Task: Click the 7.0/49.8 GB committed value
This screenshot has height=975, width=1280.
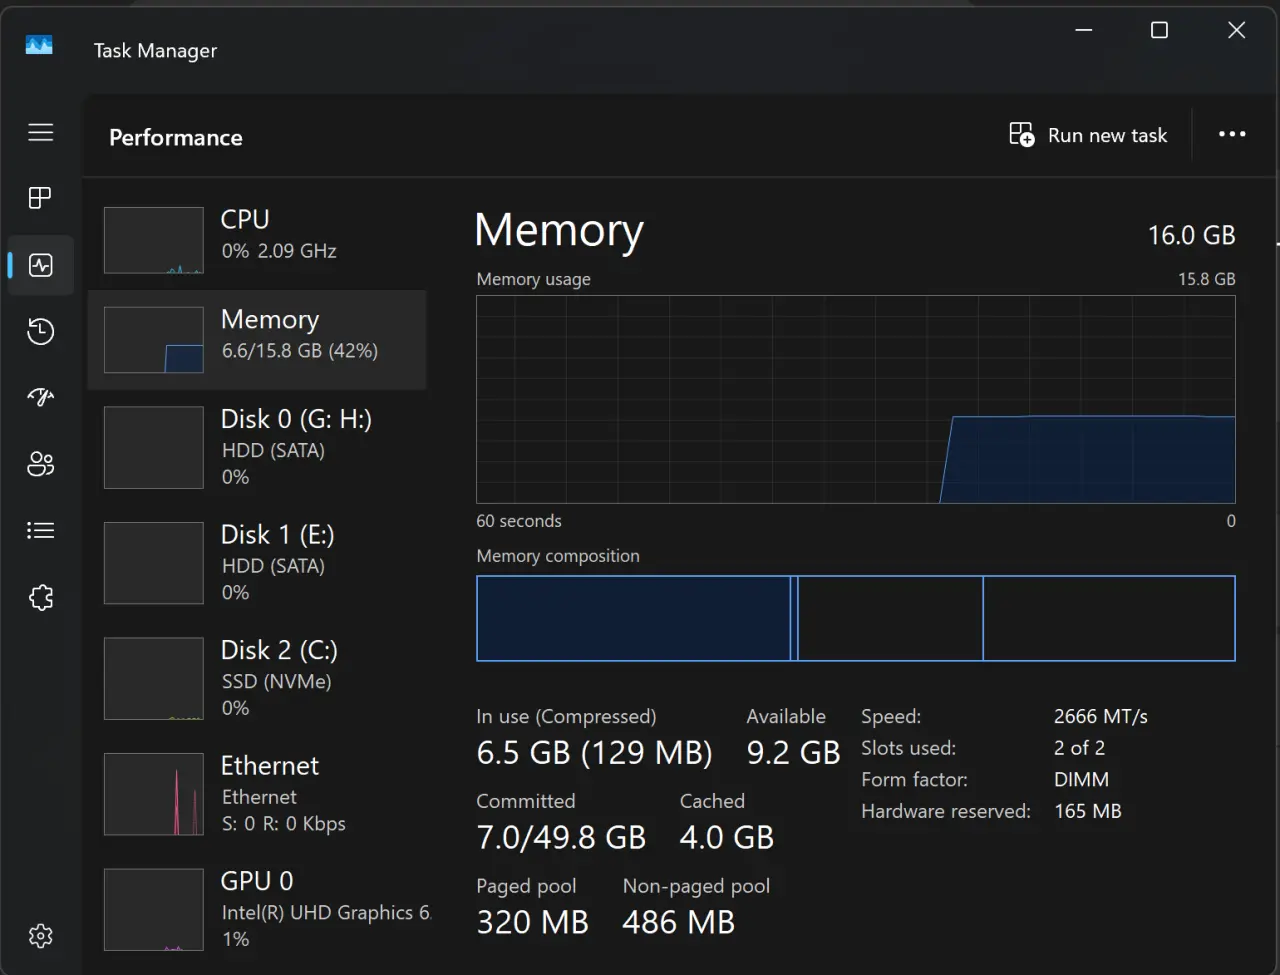Action: tap(561, 837)
